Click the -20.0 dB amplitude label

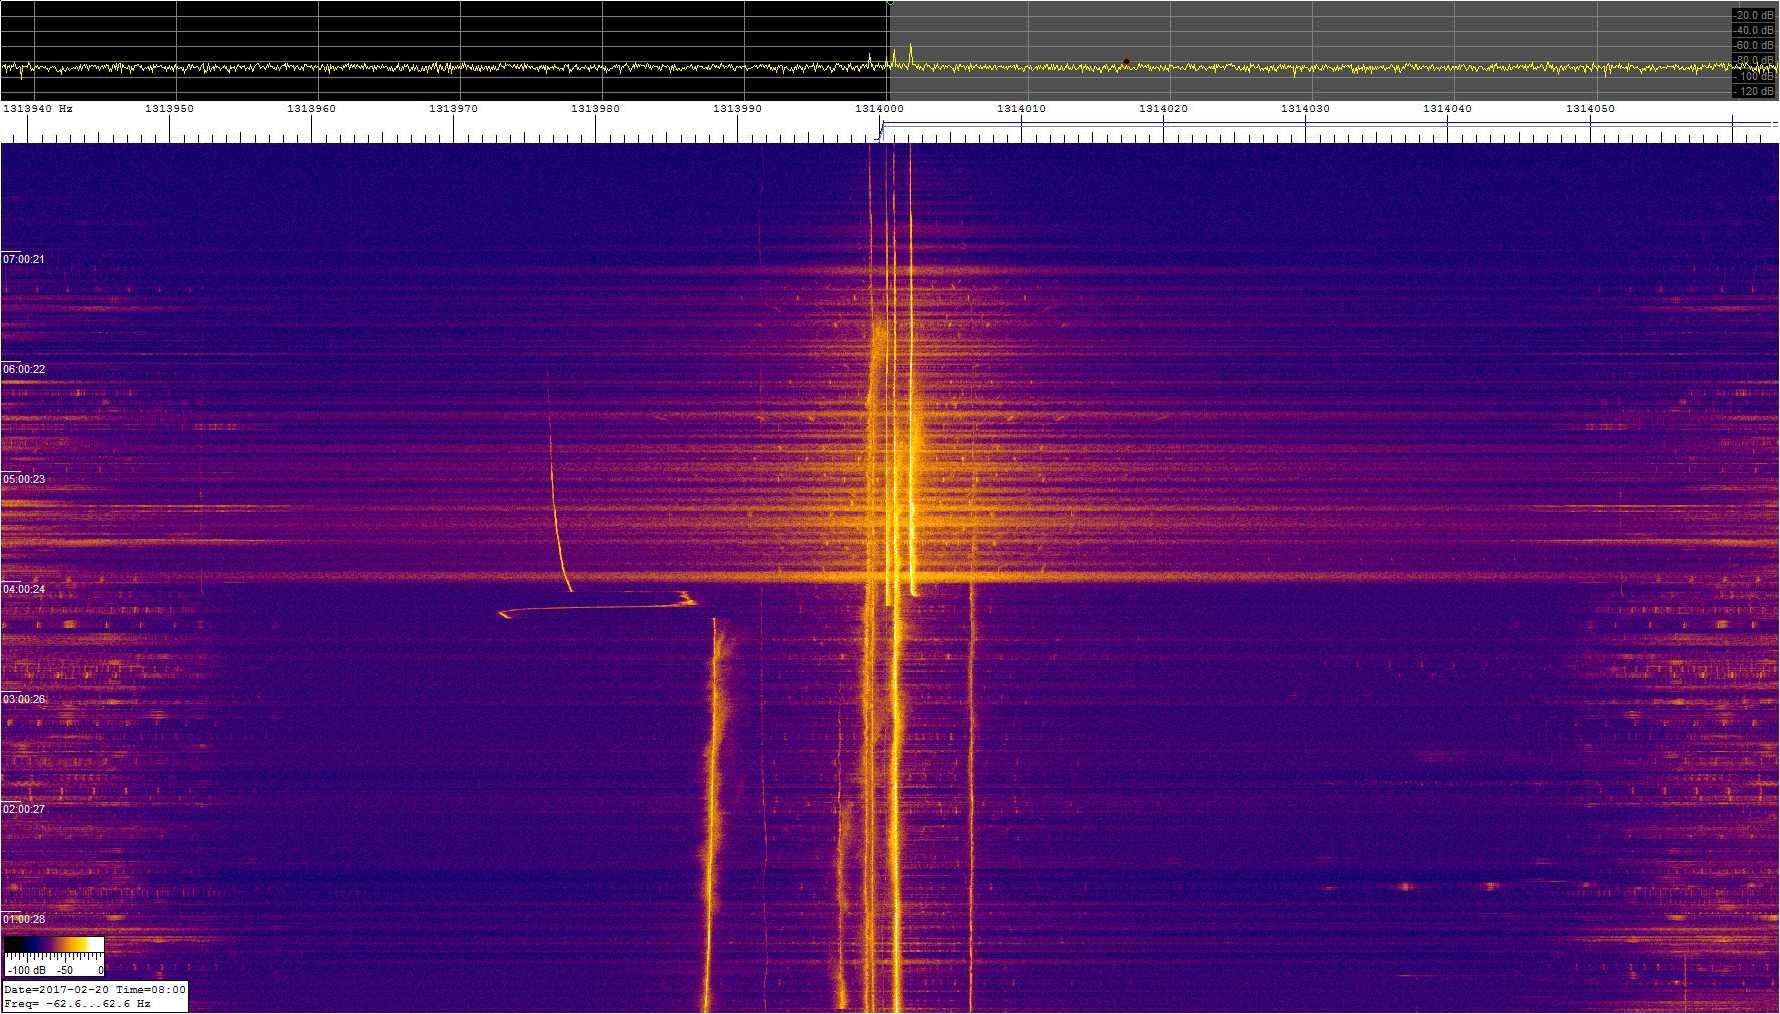point(1754,15)
